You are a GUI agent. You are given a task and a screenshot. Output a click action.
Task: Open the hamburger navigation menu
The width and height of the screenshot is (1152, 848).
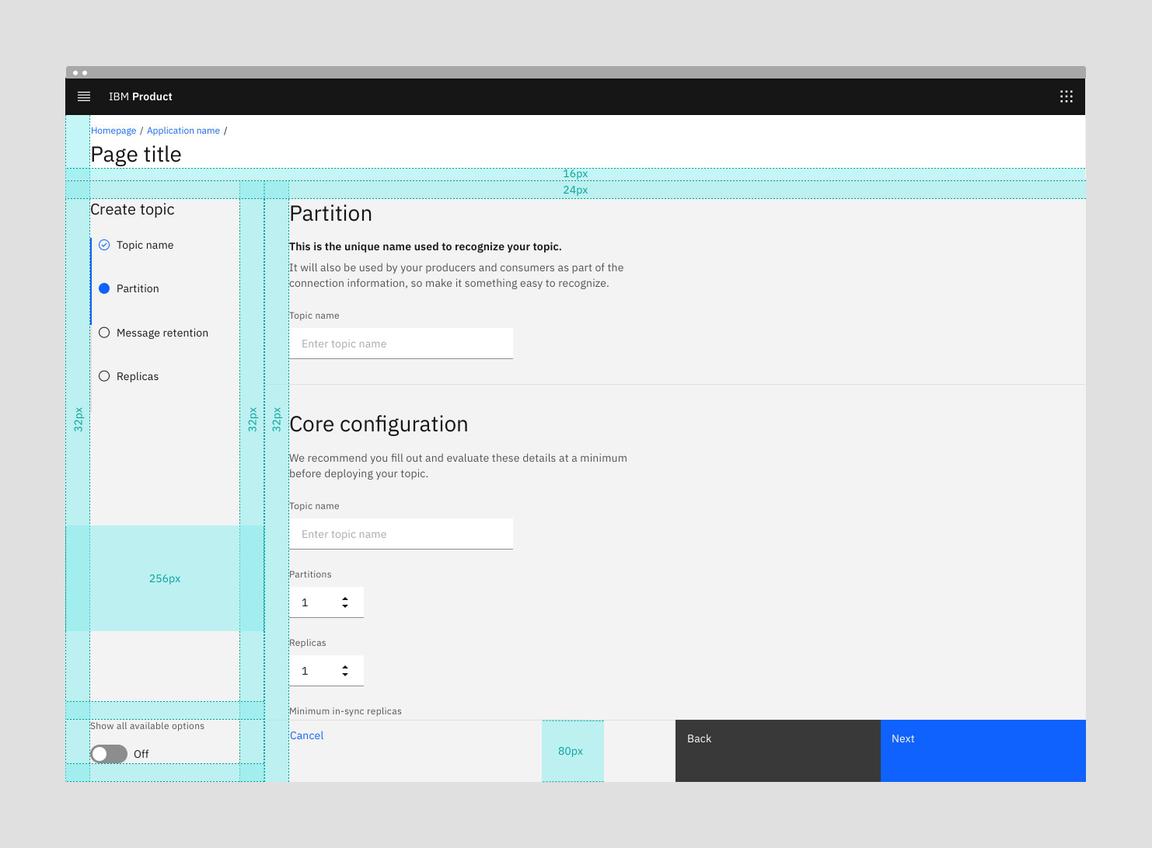pyautogui.click(x=84, y=96)
